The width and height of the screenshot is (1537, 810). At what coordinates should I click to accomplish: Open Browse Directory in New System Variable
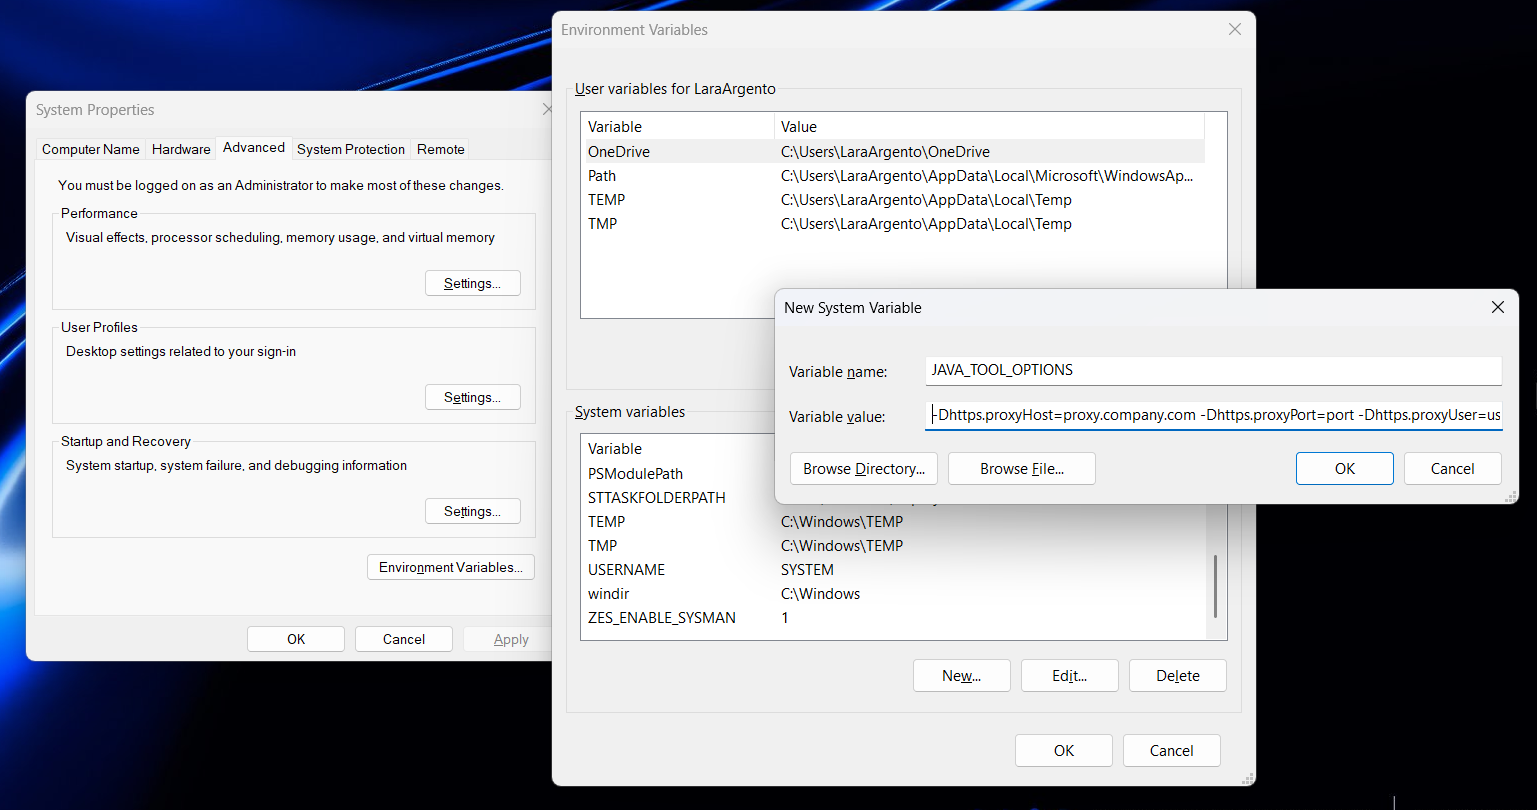(x=863, y=468)
